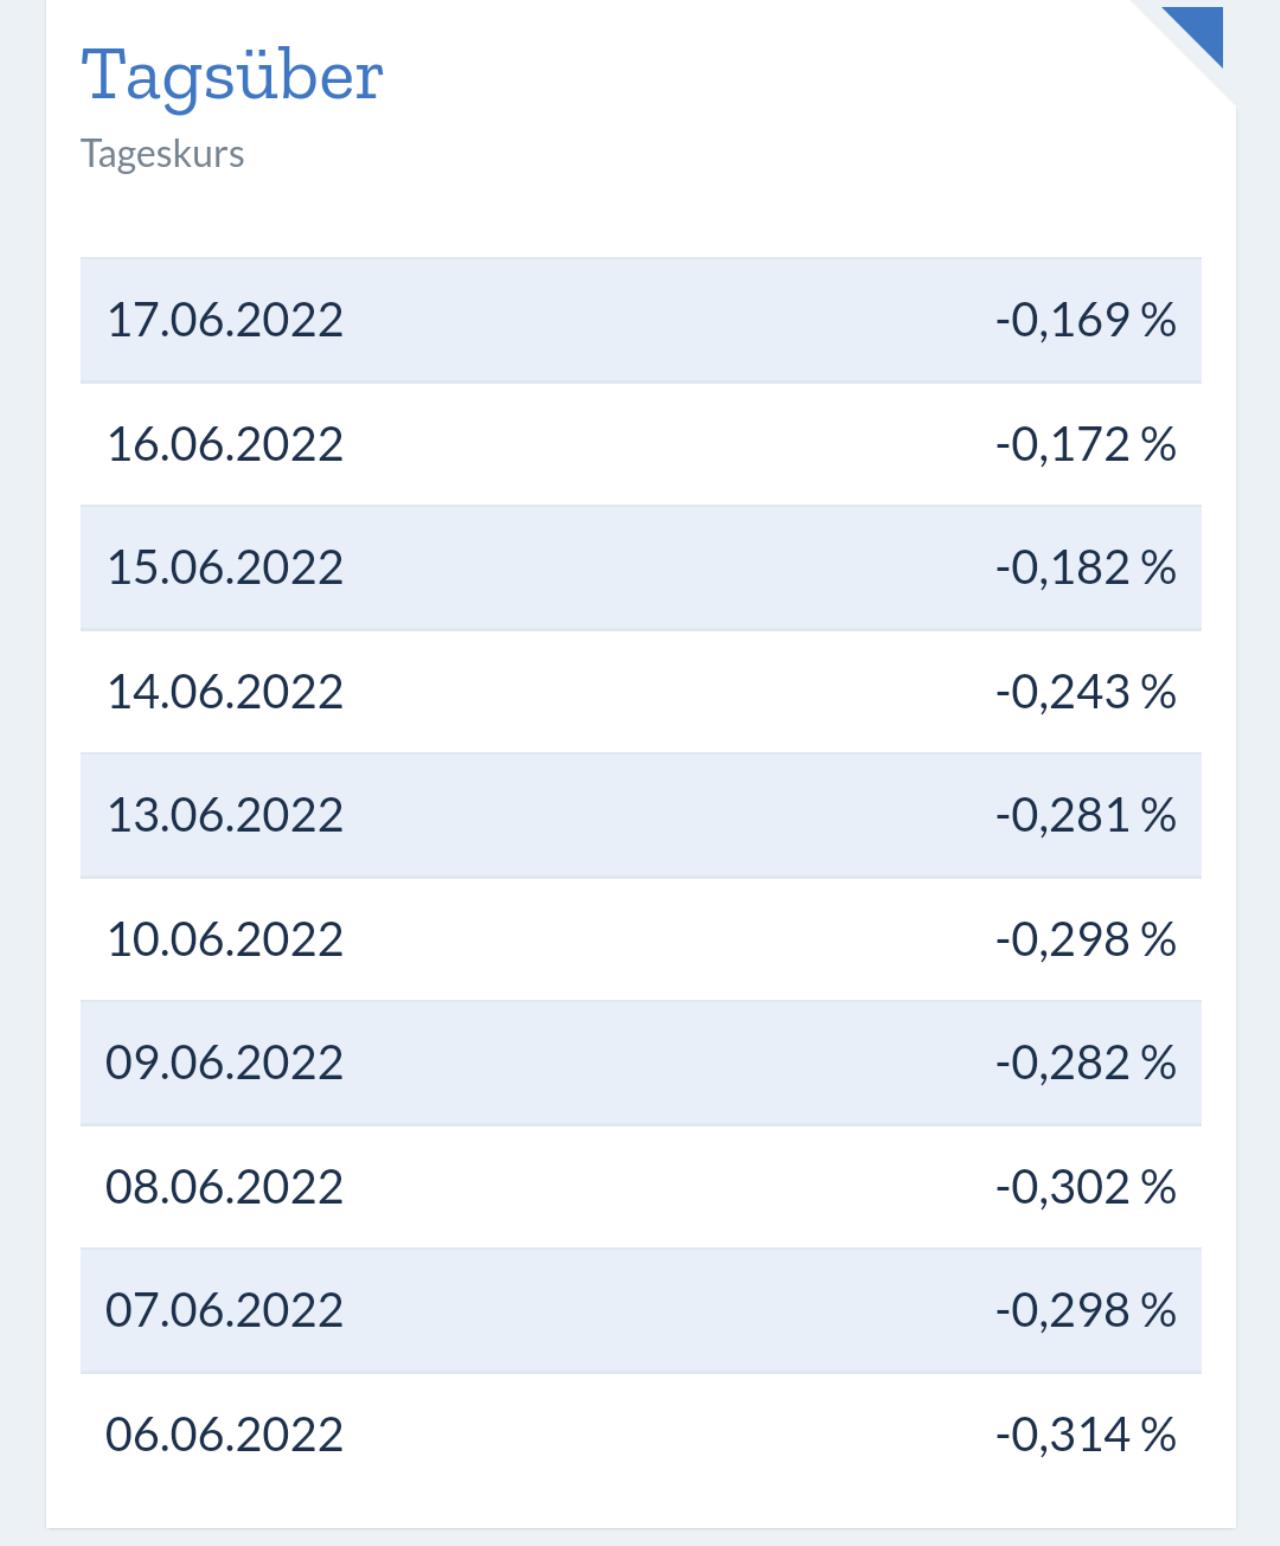Click the -0,182 % value
The width and height of the screenshot is (1280, 1546).
[1086, 568]
